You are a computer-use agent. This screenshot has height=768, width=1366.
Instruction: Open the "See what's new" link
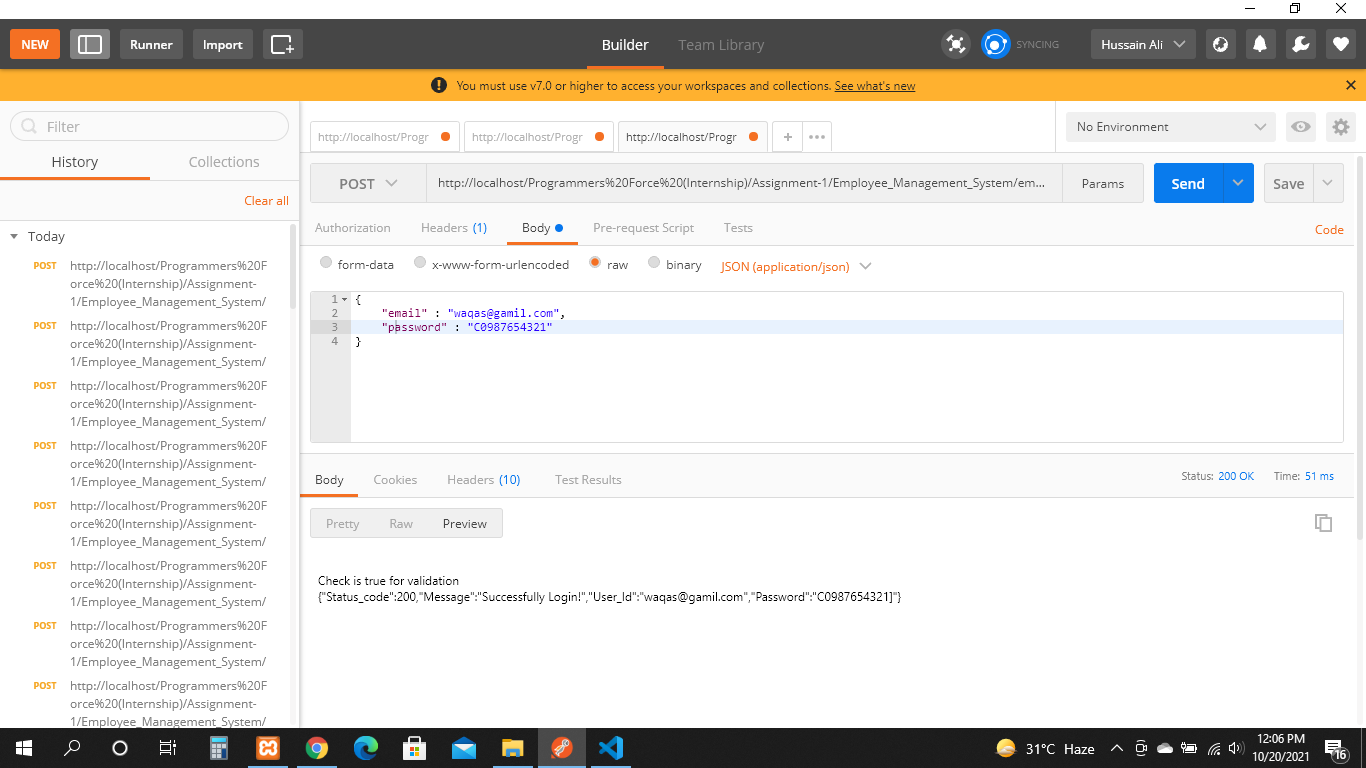pos(874,85)
